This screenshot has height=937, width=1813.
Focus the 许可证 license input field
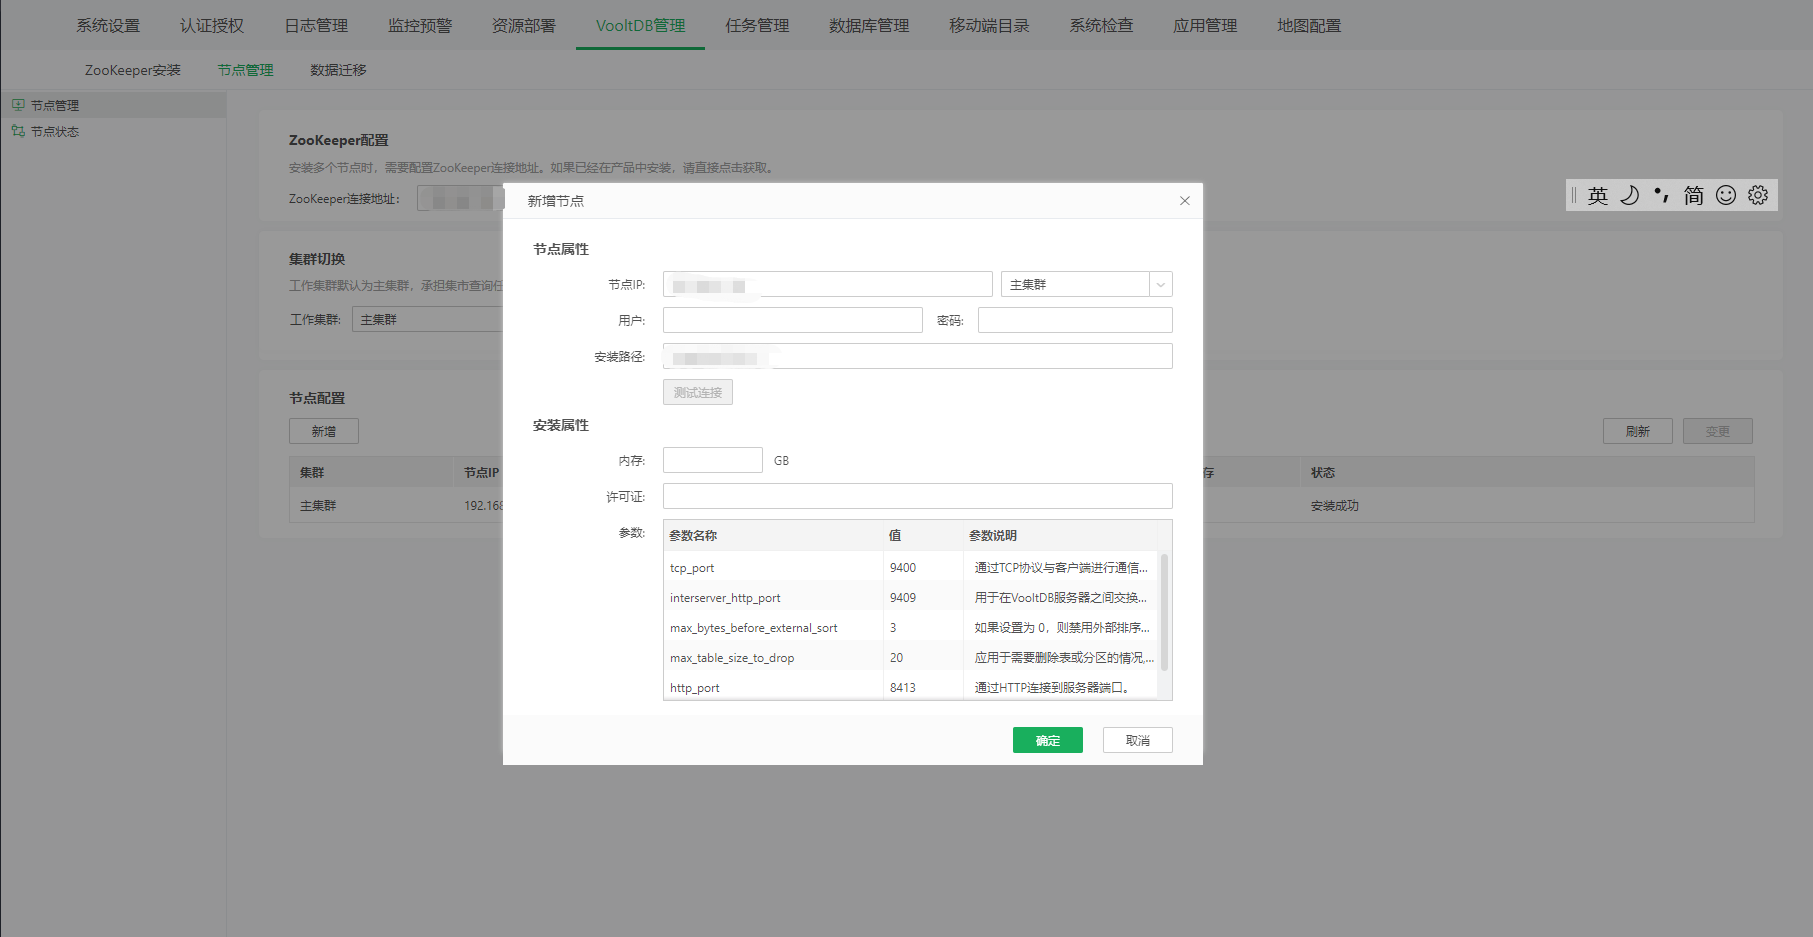point(917,496)
